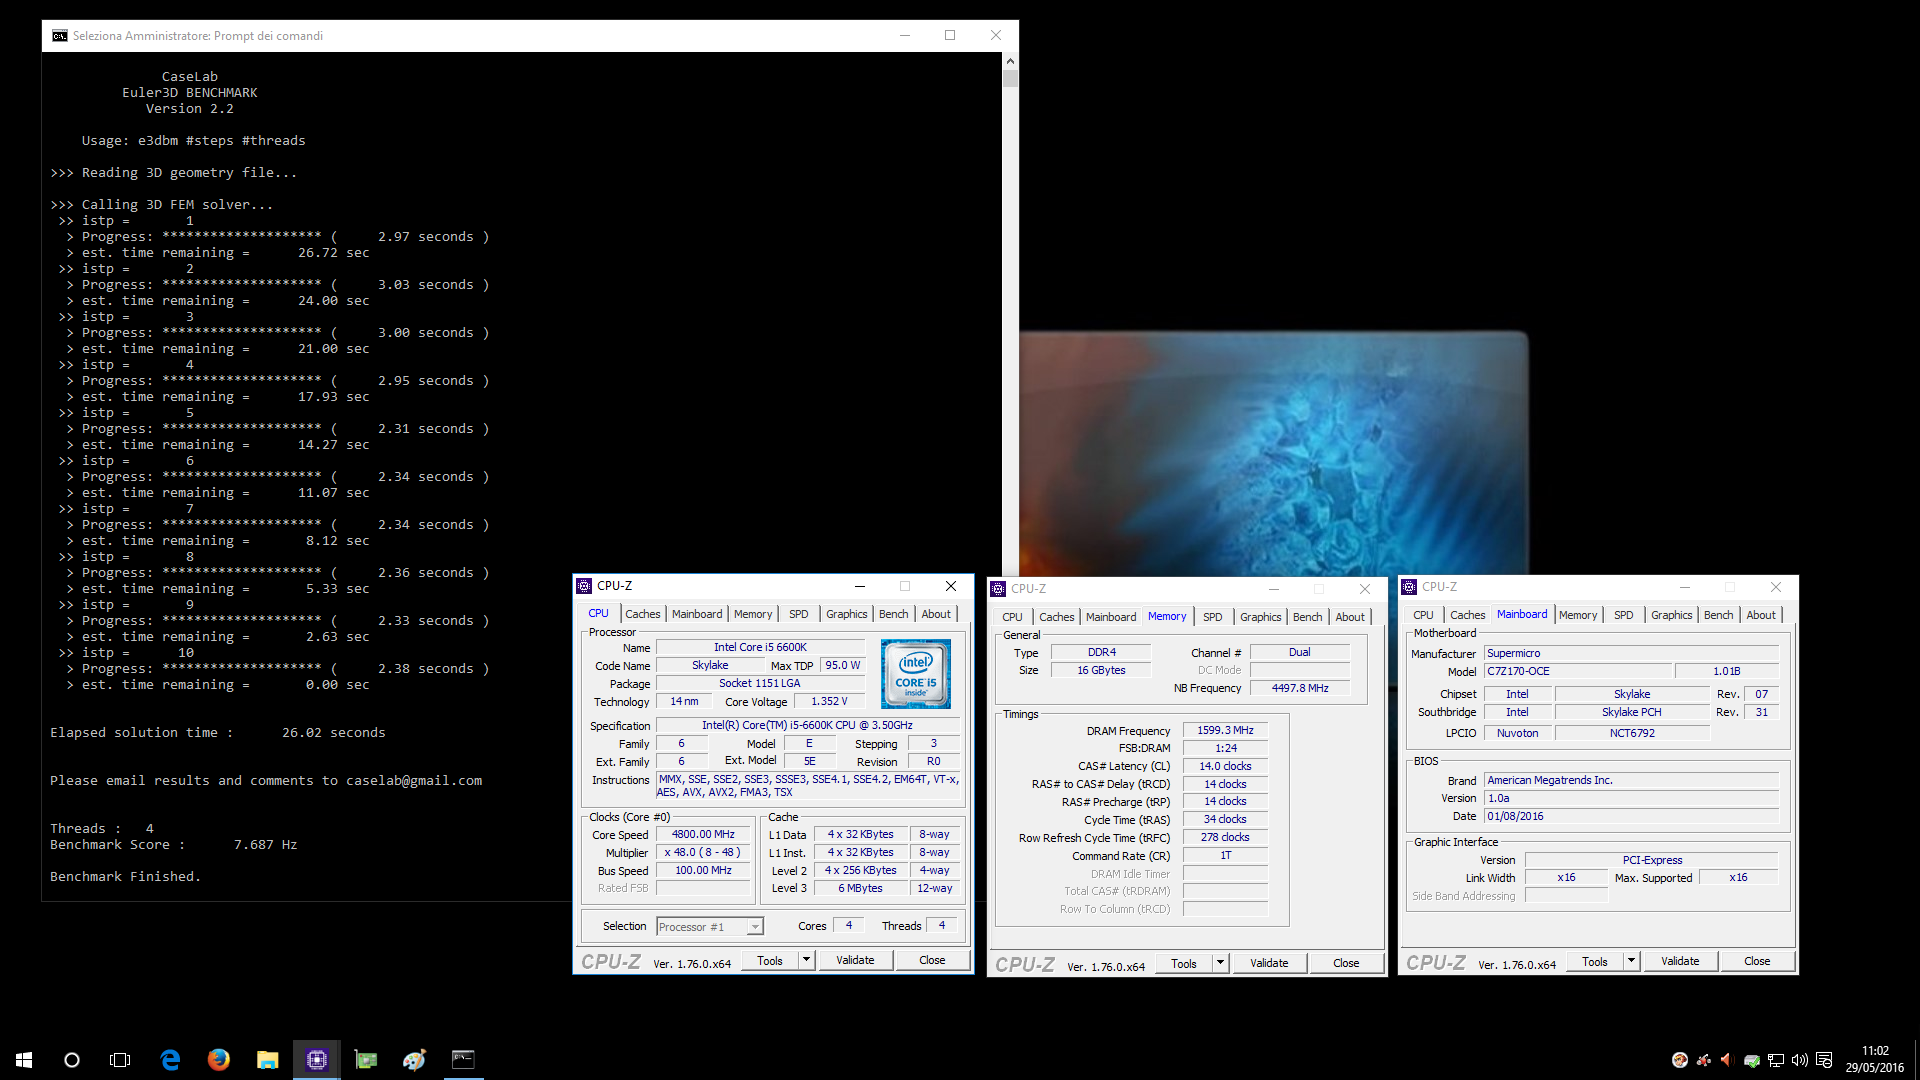The height and width of the screenshot is (1080, 1920).
Task: Click the orange speaker tray icon
Action: tap(1727, 1060)
